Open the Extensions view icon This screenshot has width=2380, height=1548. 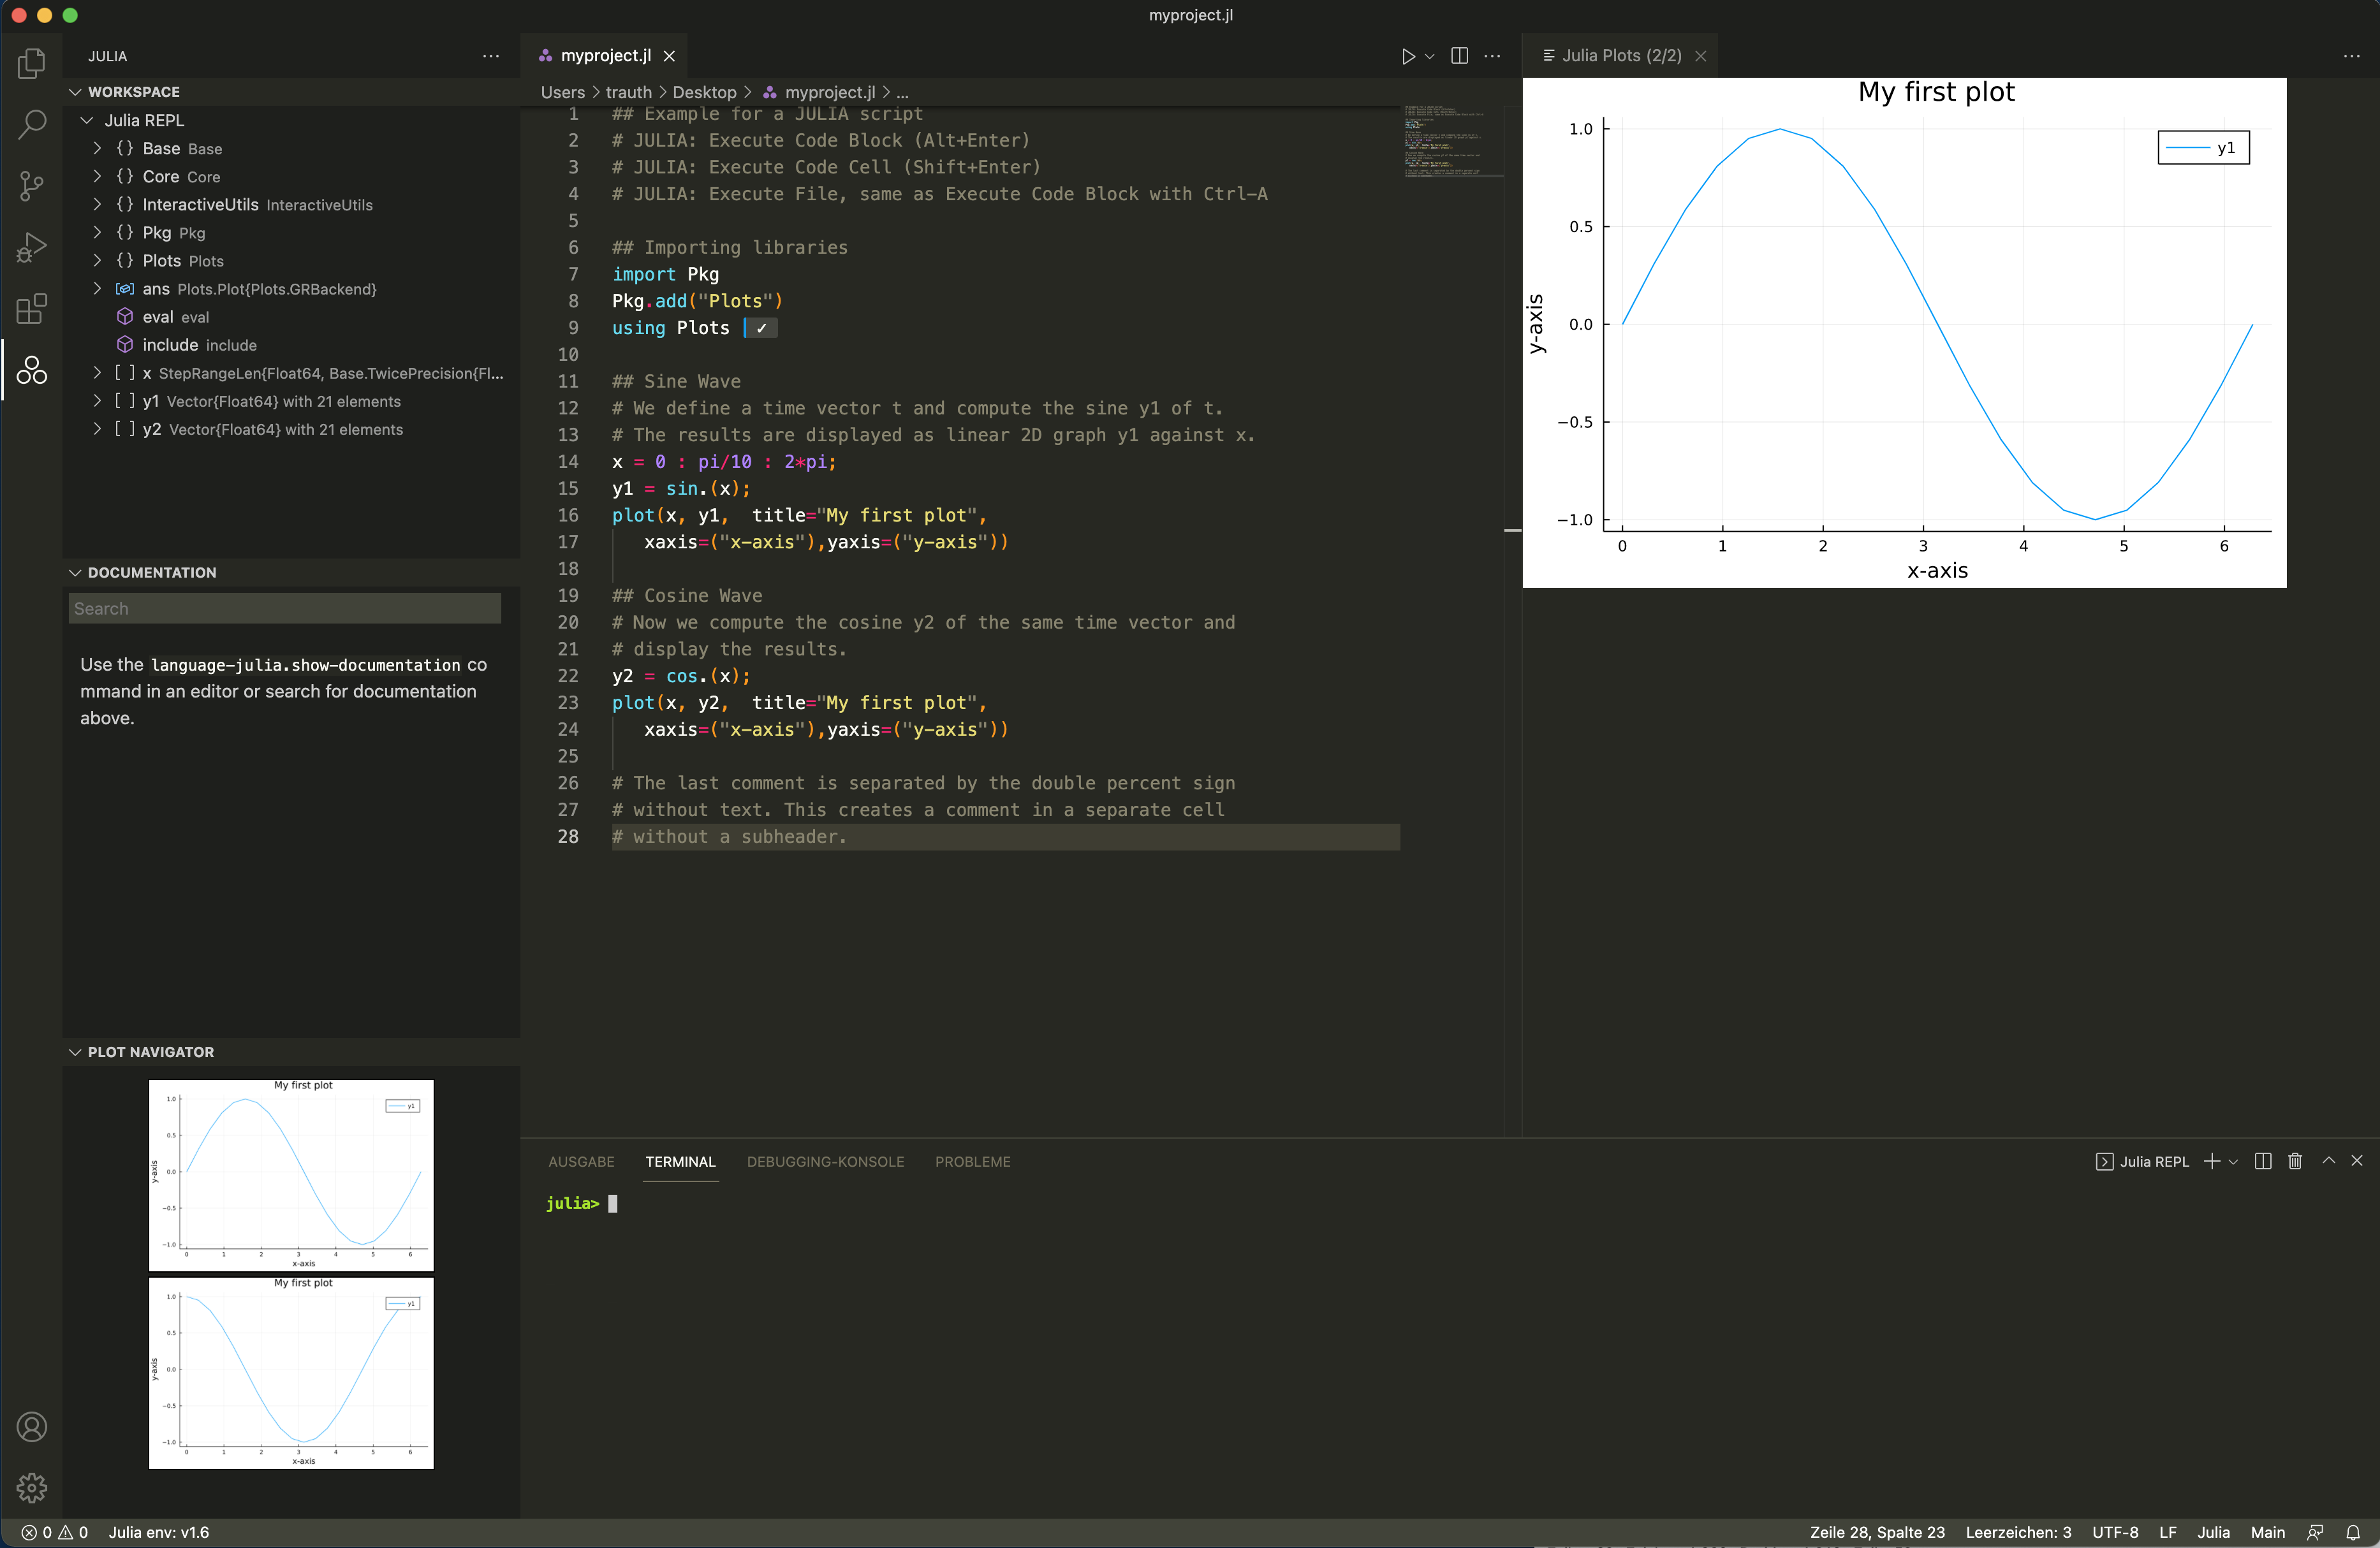(x=31, y=308)
